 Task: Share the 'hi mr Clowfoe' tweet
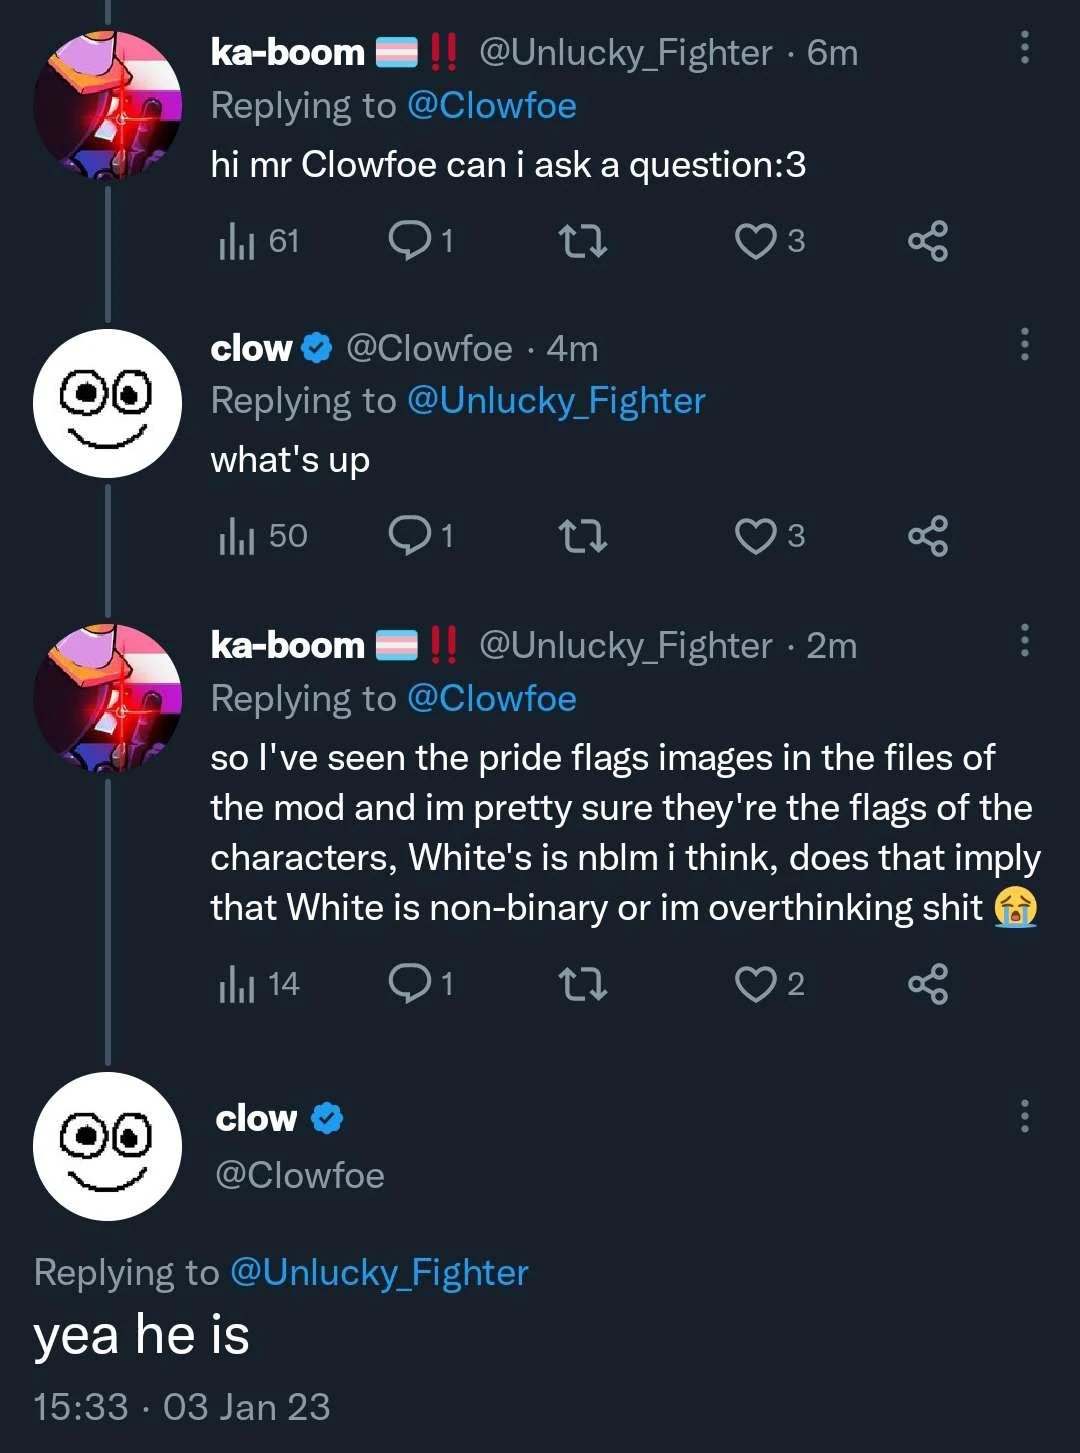(928, 242)
